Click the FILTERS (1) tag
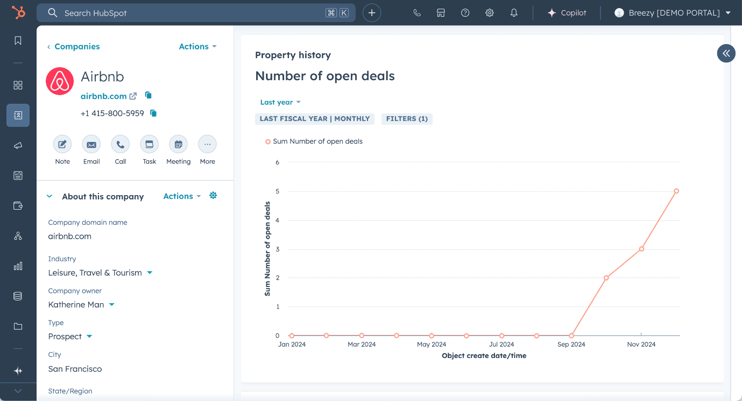 point(407,119)
